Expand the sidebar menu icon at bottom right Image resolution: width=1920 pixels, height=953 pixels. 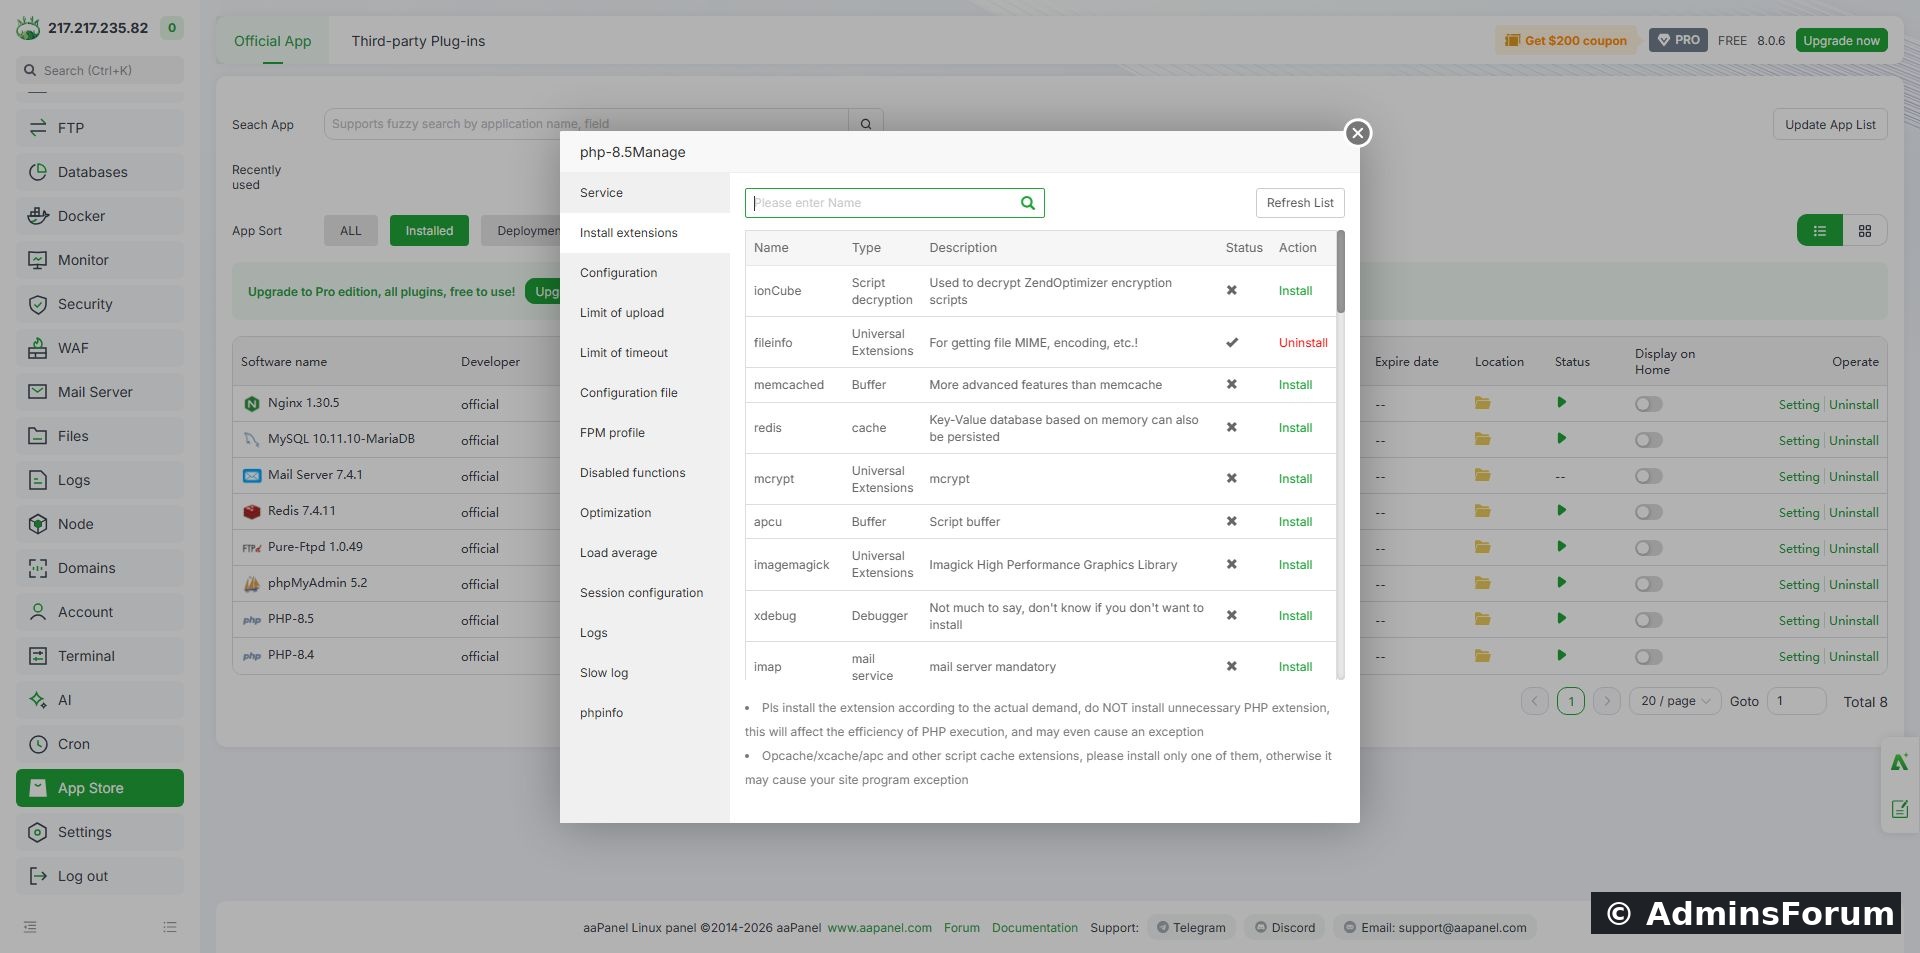click(x=170, y=927)
